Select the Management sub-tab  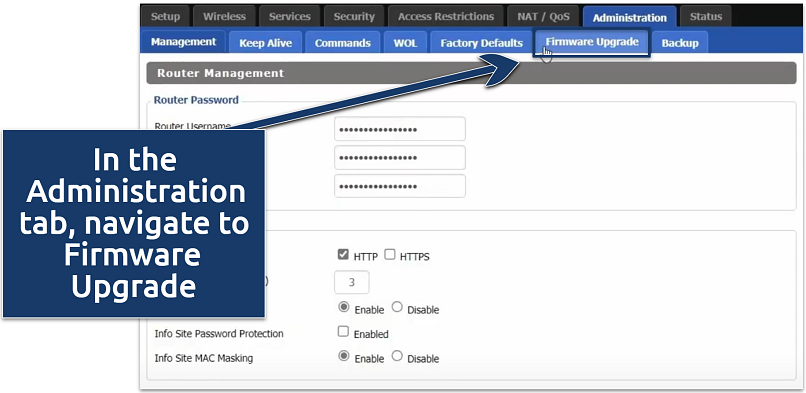point(184,42)
